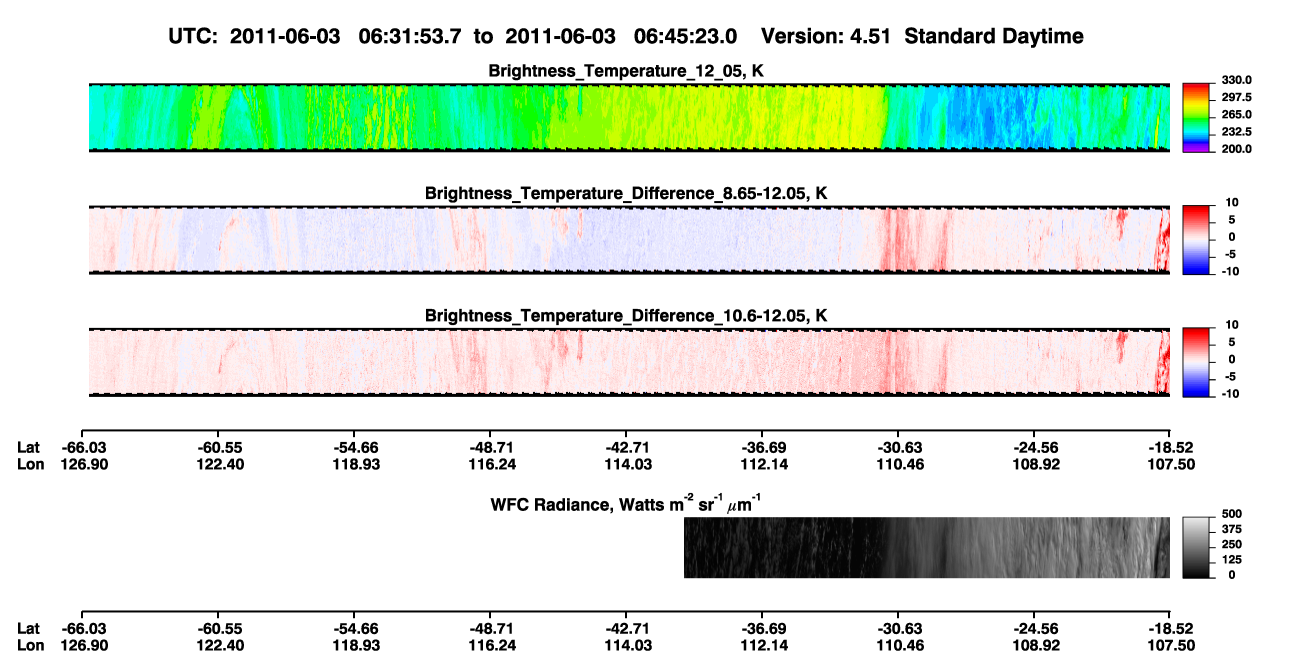Click latitude -18.52 on the axis below WFC Radiance
The image size is (1300, 667).
click(1171, 628)
